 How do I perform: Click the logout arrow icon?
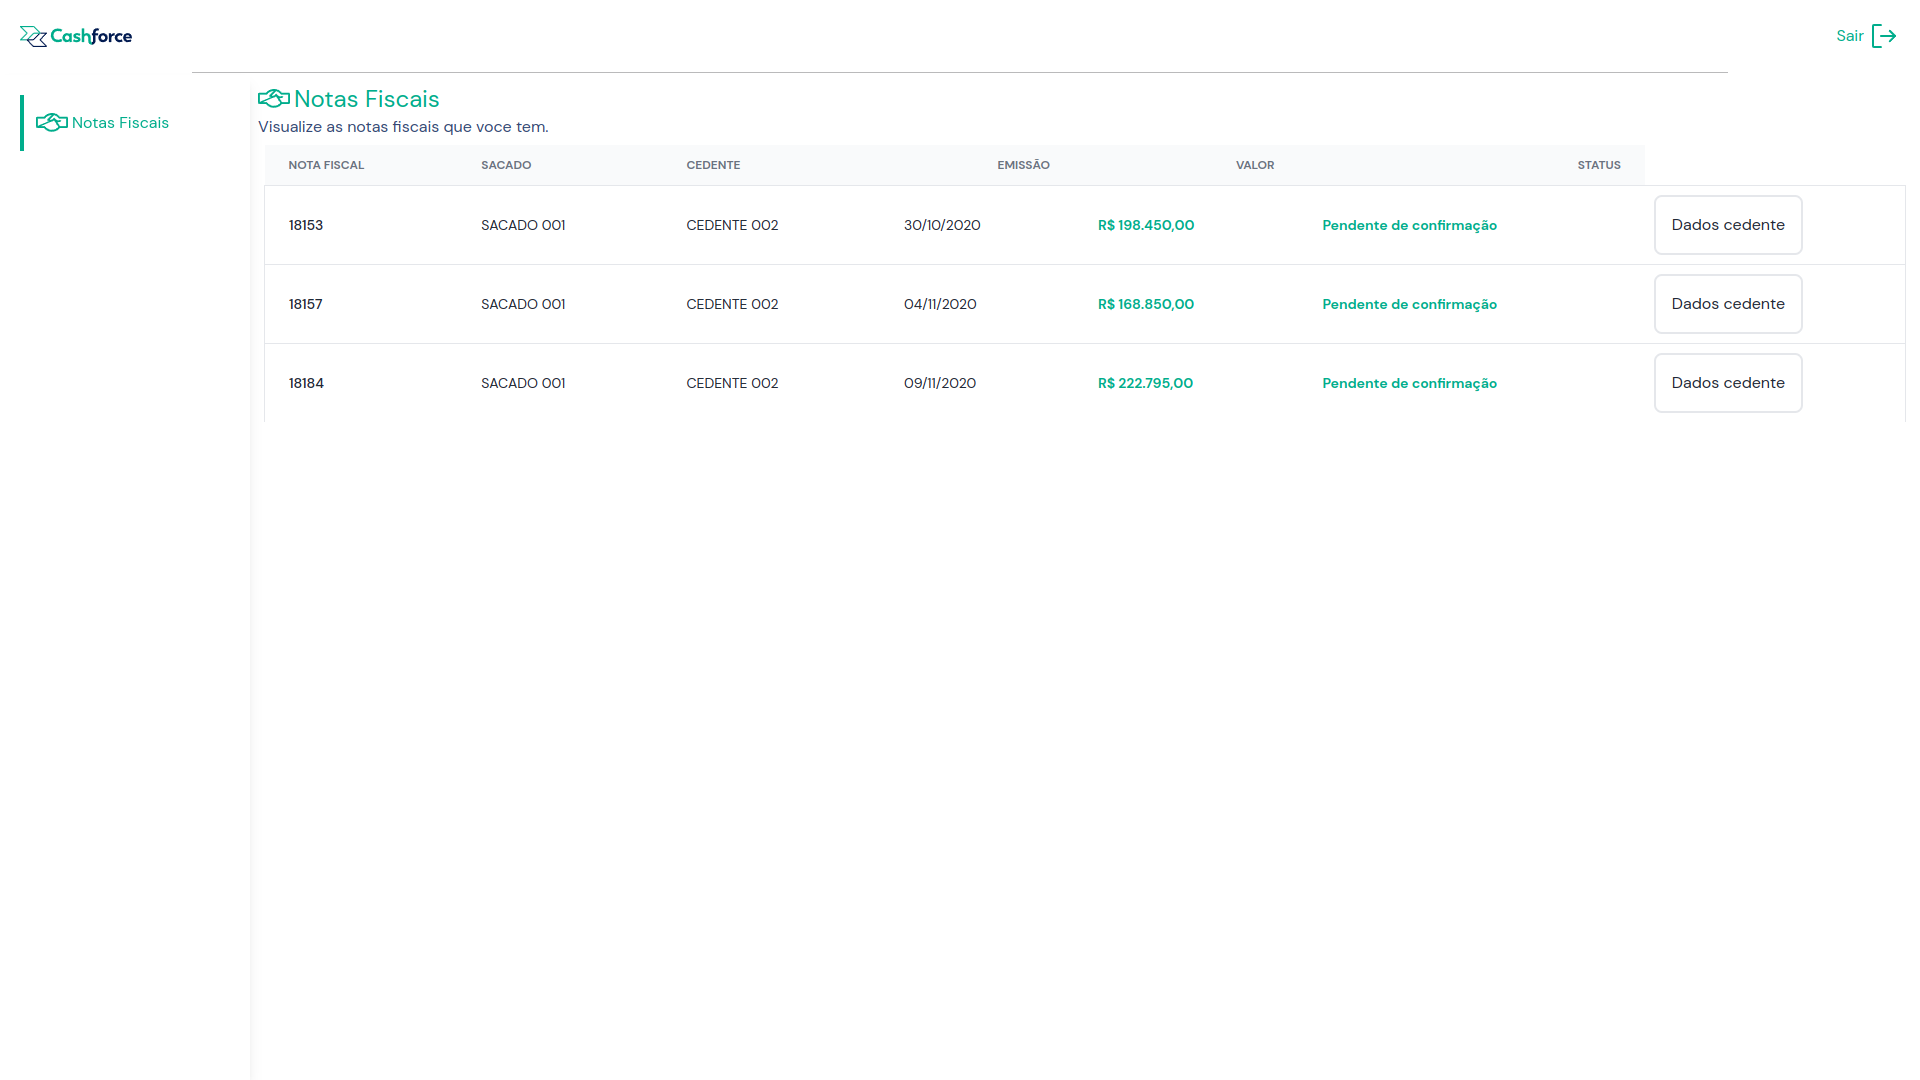click(1884, 36)
